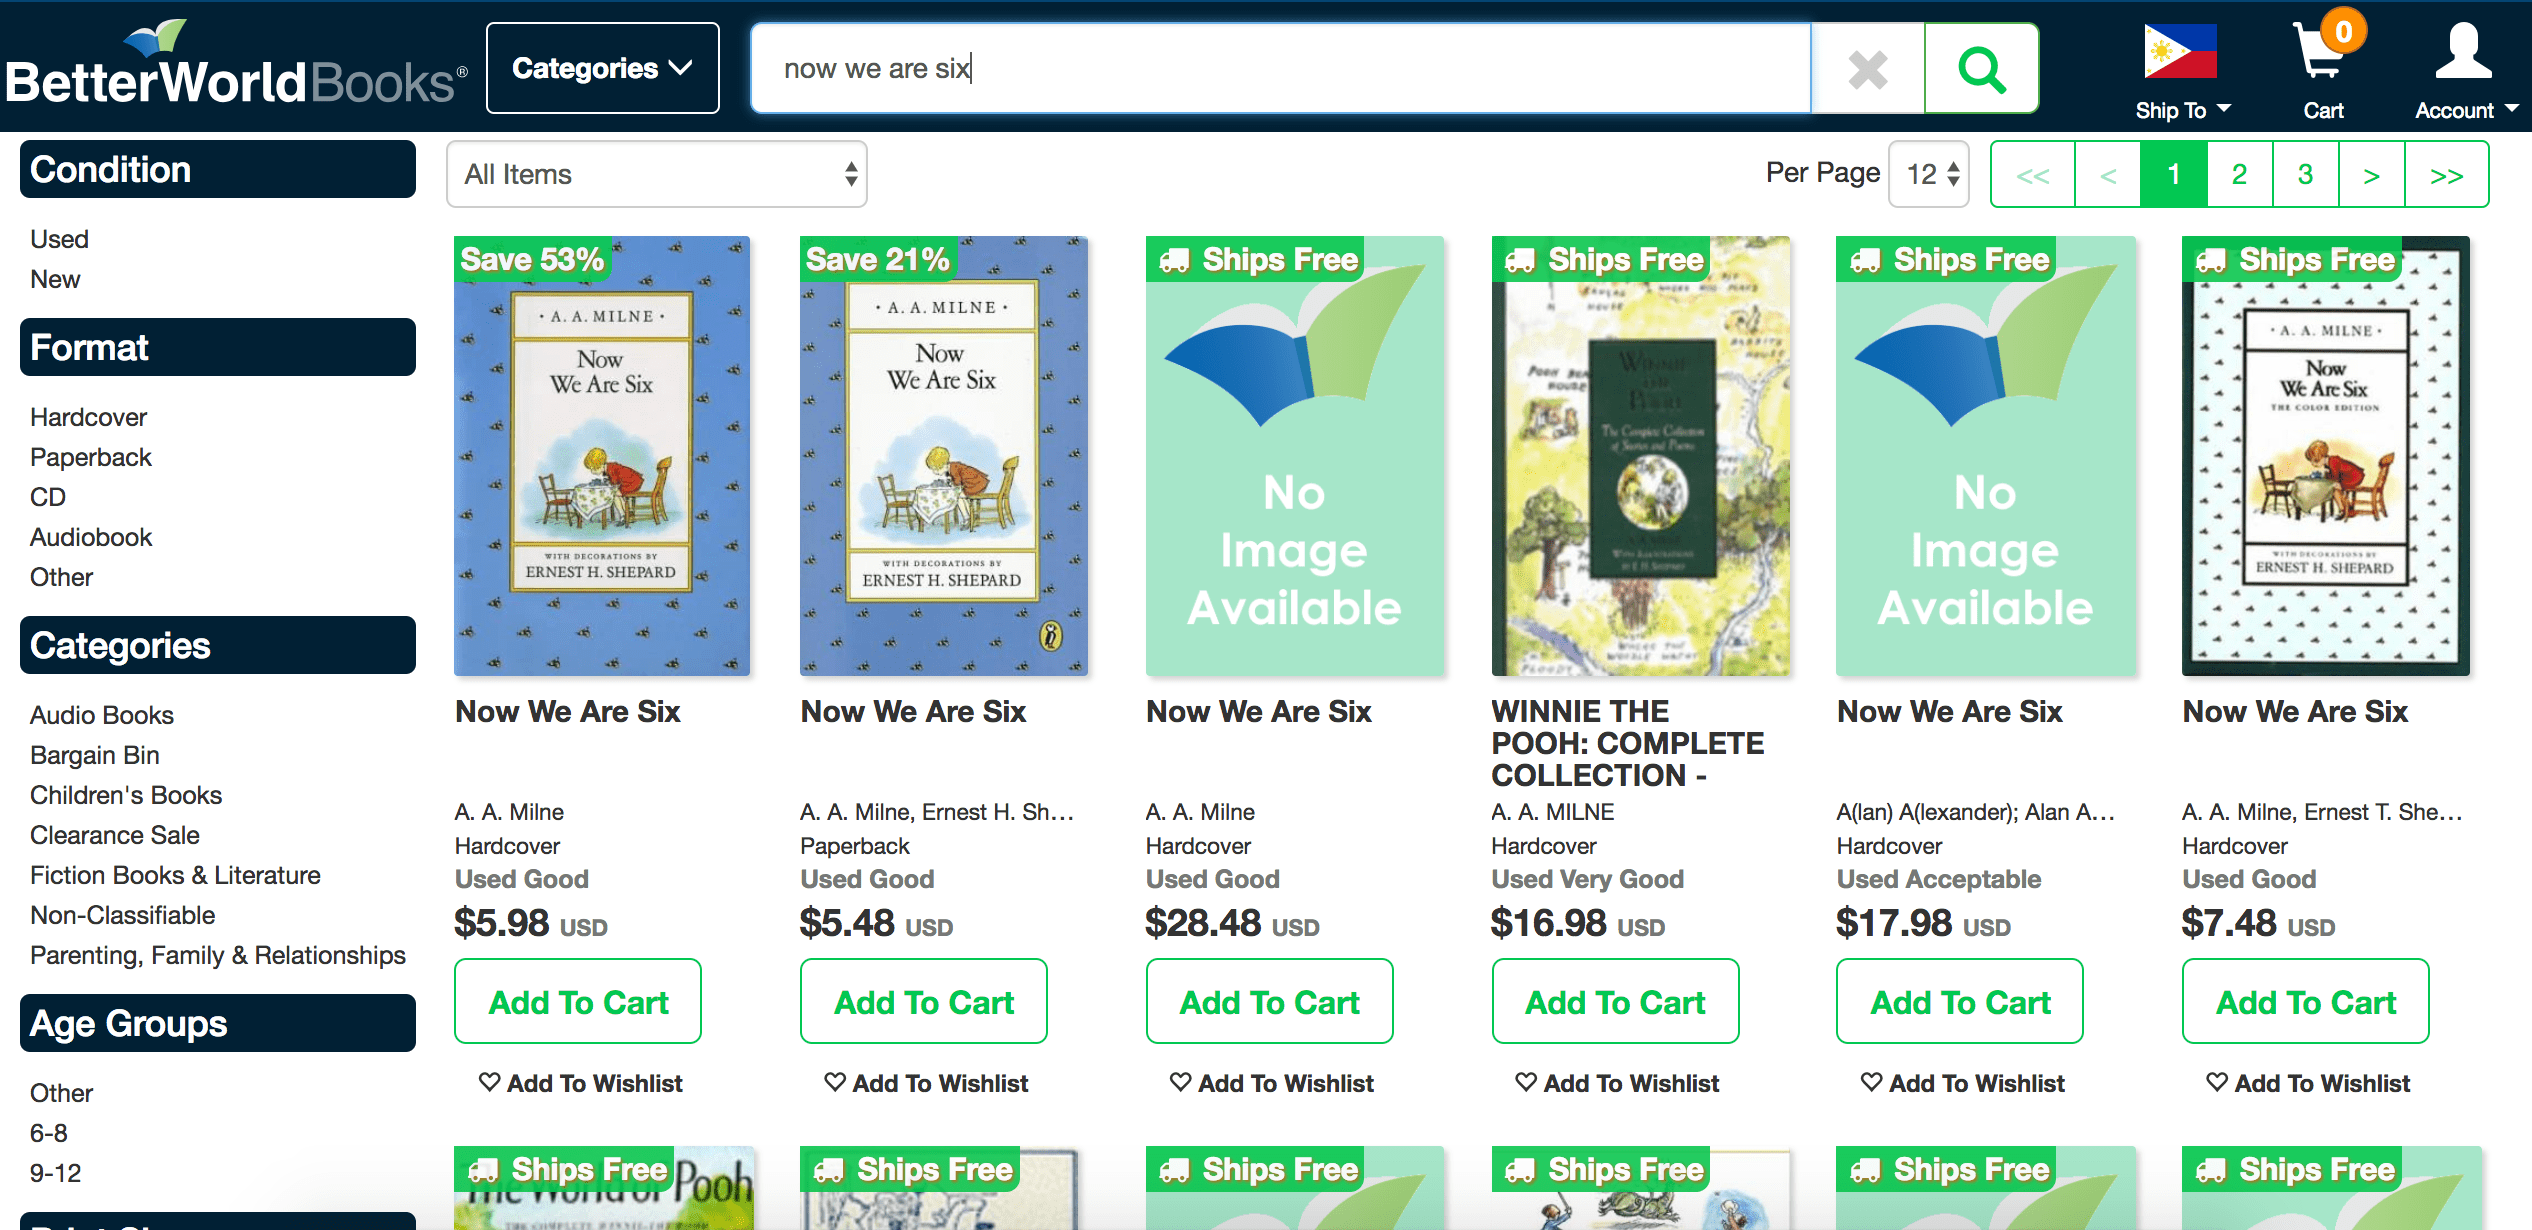Viewport: 2532px width, 1230px height.
Task: Click the Account person icon
Action: (x=2462, y=51)
